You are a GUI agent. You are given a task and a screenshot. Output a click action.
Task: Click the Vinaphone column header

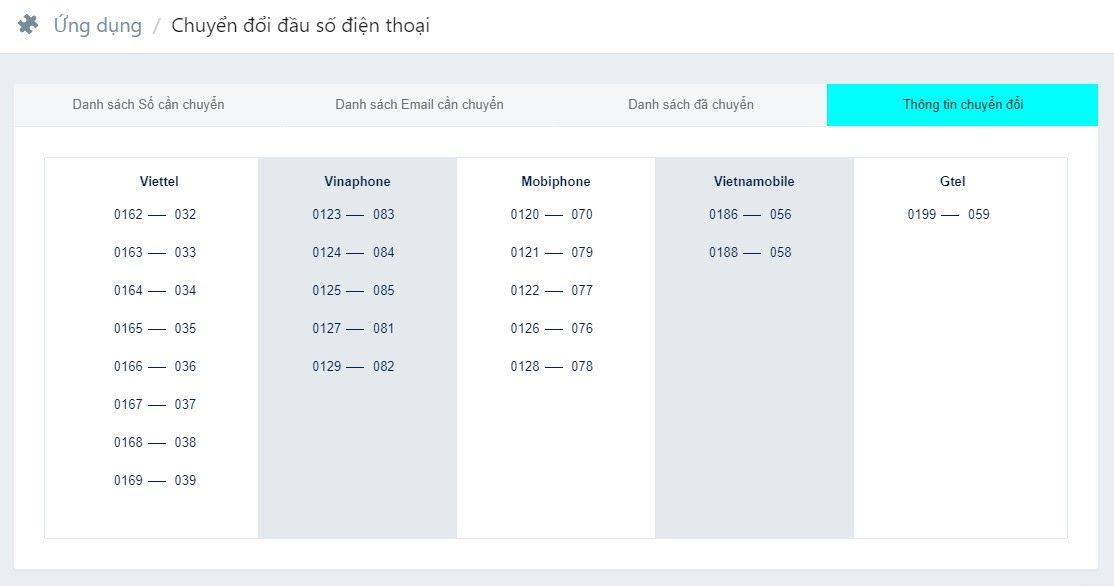point(357,182)
